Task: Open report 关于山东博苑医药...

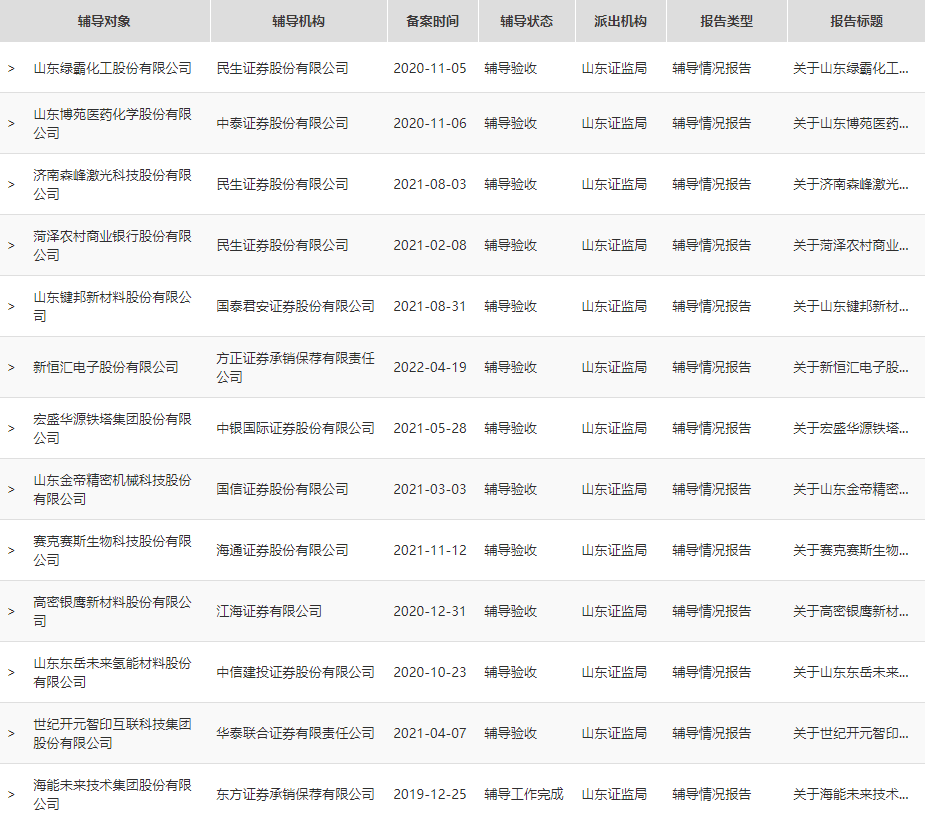Action: (851, 123)
